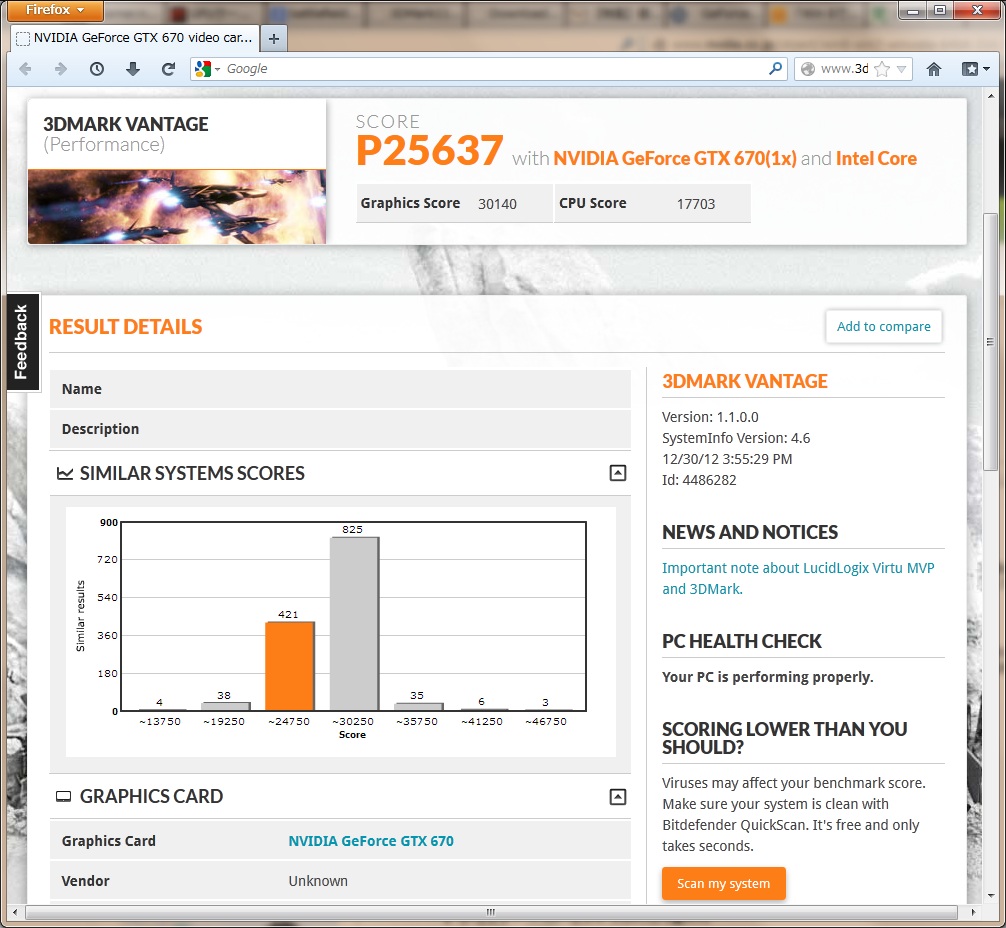Open the downloads arrow icon
1006x928 pixels.
[x=133, y=69]
